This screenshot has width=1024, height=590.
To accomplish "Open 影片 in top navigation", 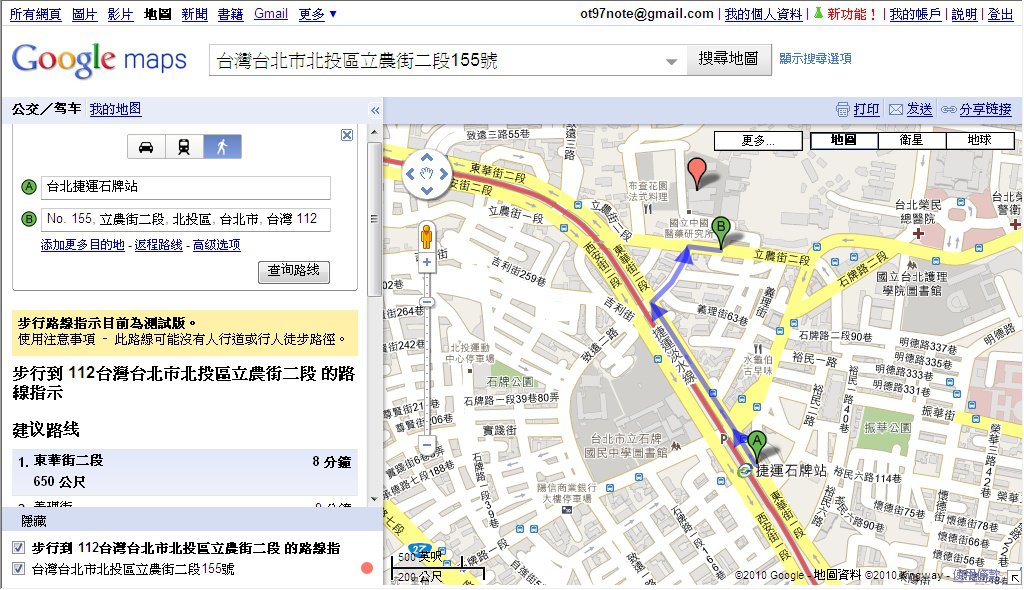I will coord(120,14).
